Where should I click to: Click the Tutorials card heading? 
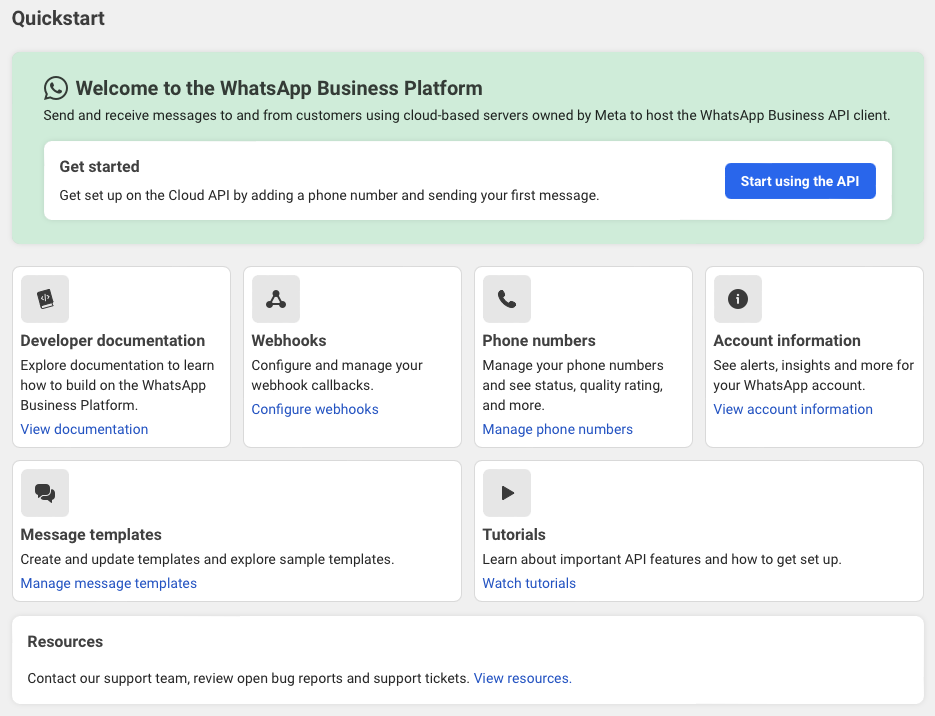click(x=514, y=534)
